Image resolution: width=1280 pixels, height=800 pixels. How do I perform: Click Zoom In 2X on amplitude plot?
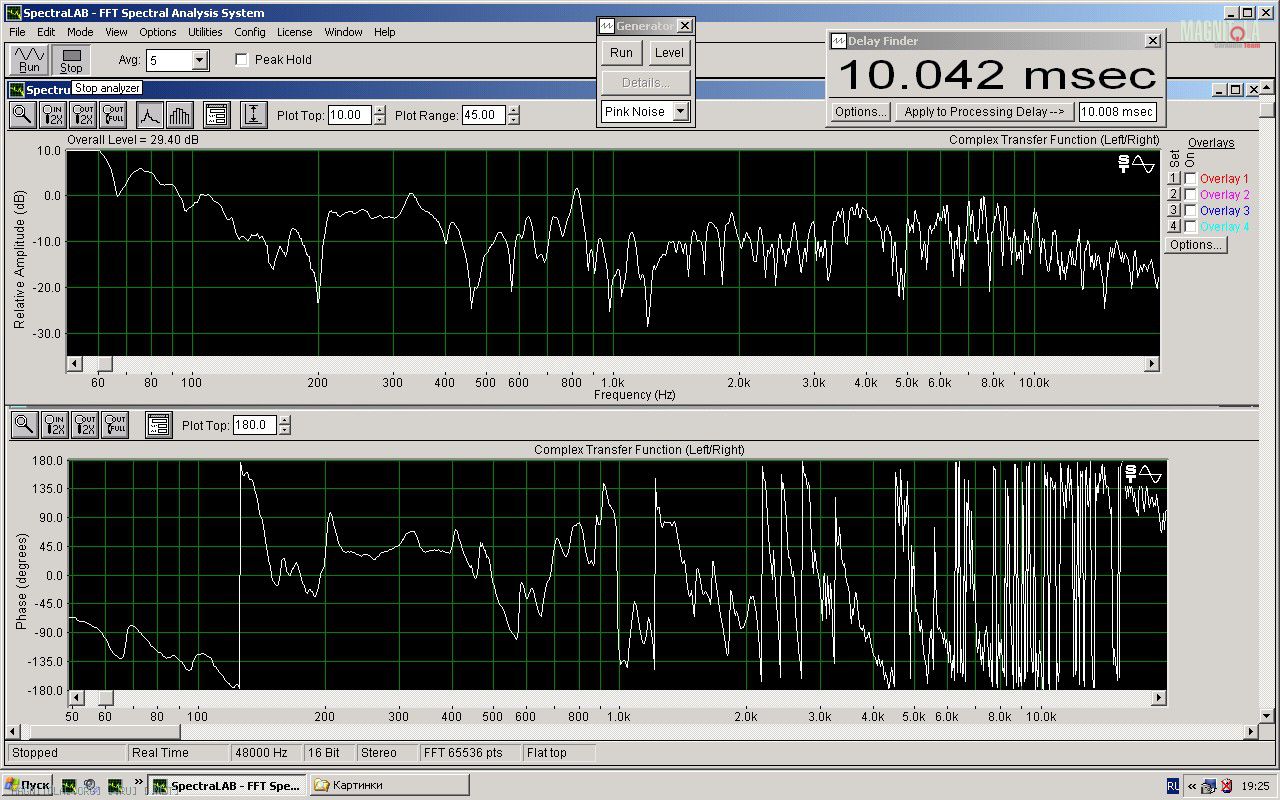(53, 115)
